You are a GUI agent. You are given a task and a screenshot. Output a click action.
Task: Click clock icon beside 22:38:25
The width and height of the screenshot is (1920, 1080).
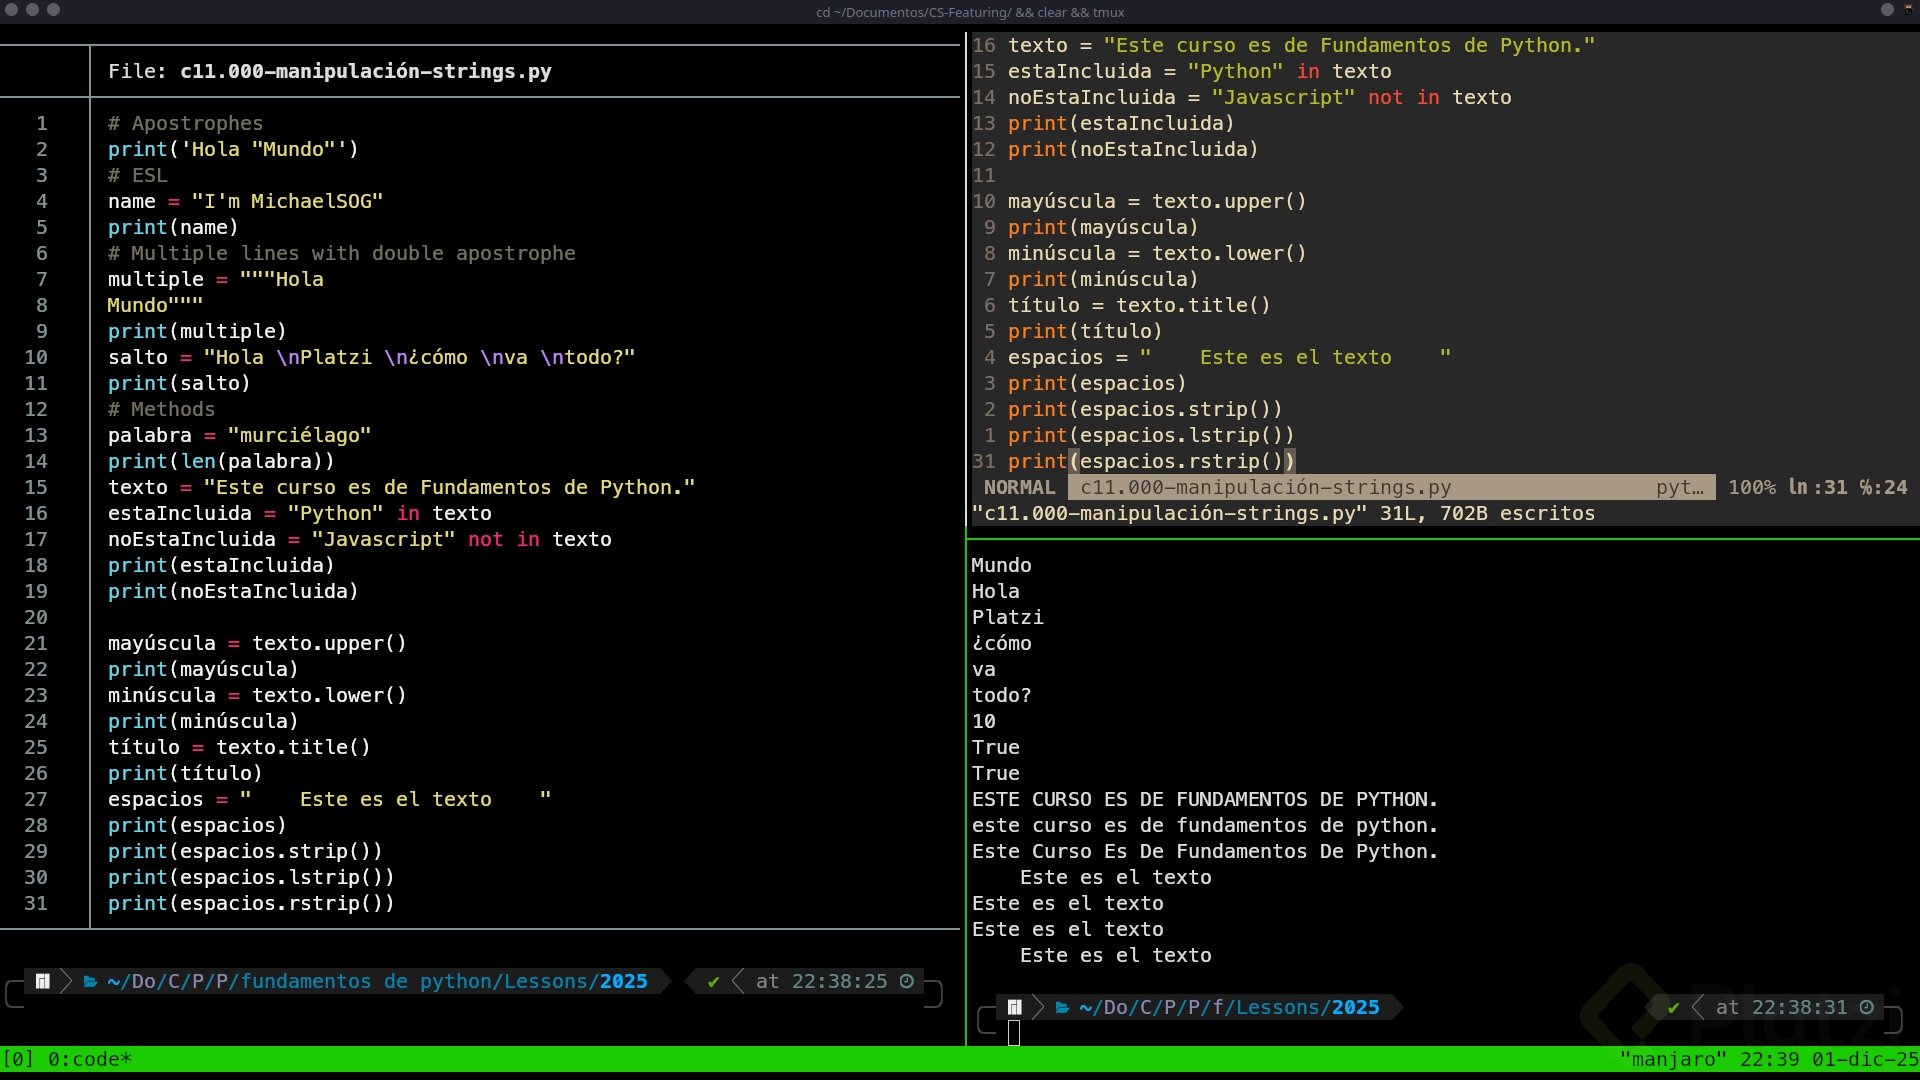pyautogui.click(x=907, y=981)
